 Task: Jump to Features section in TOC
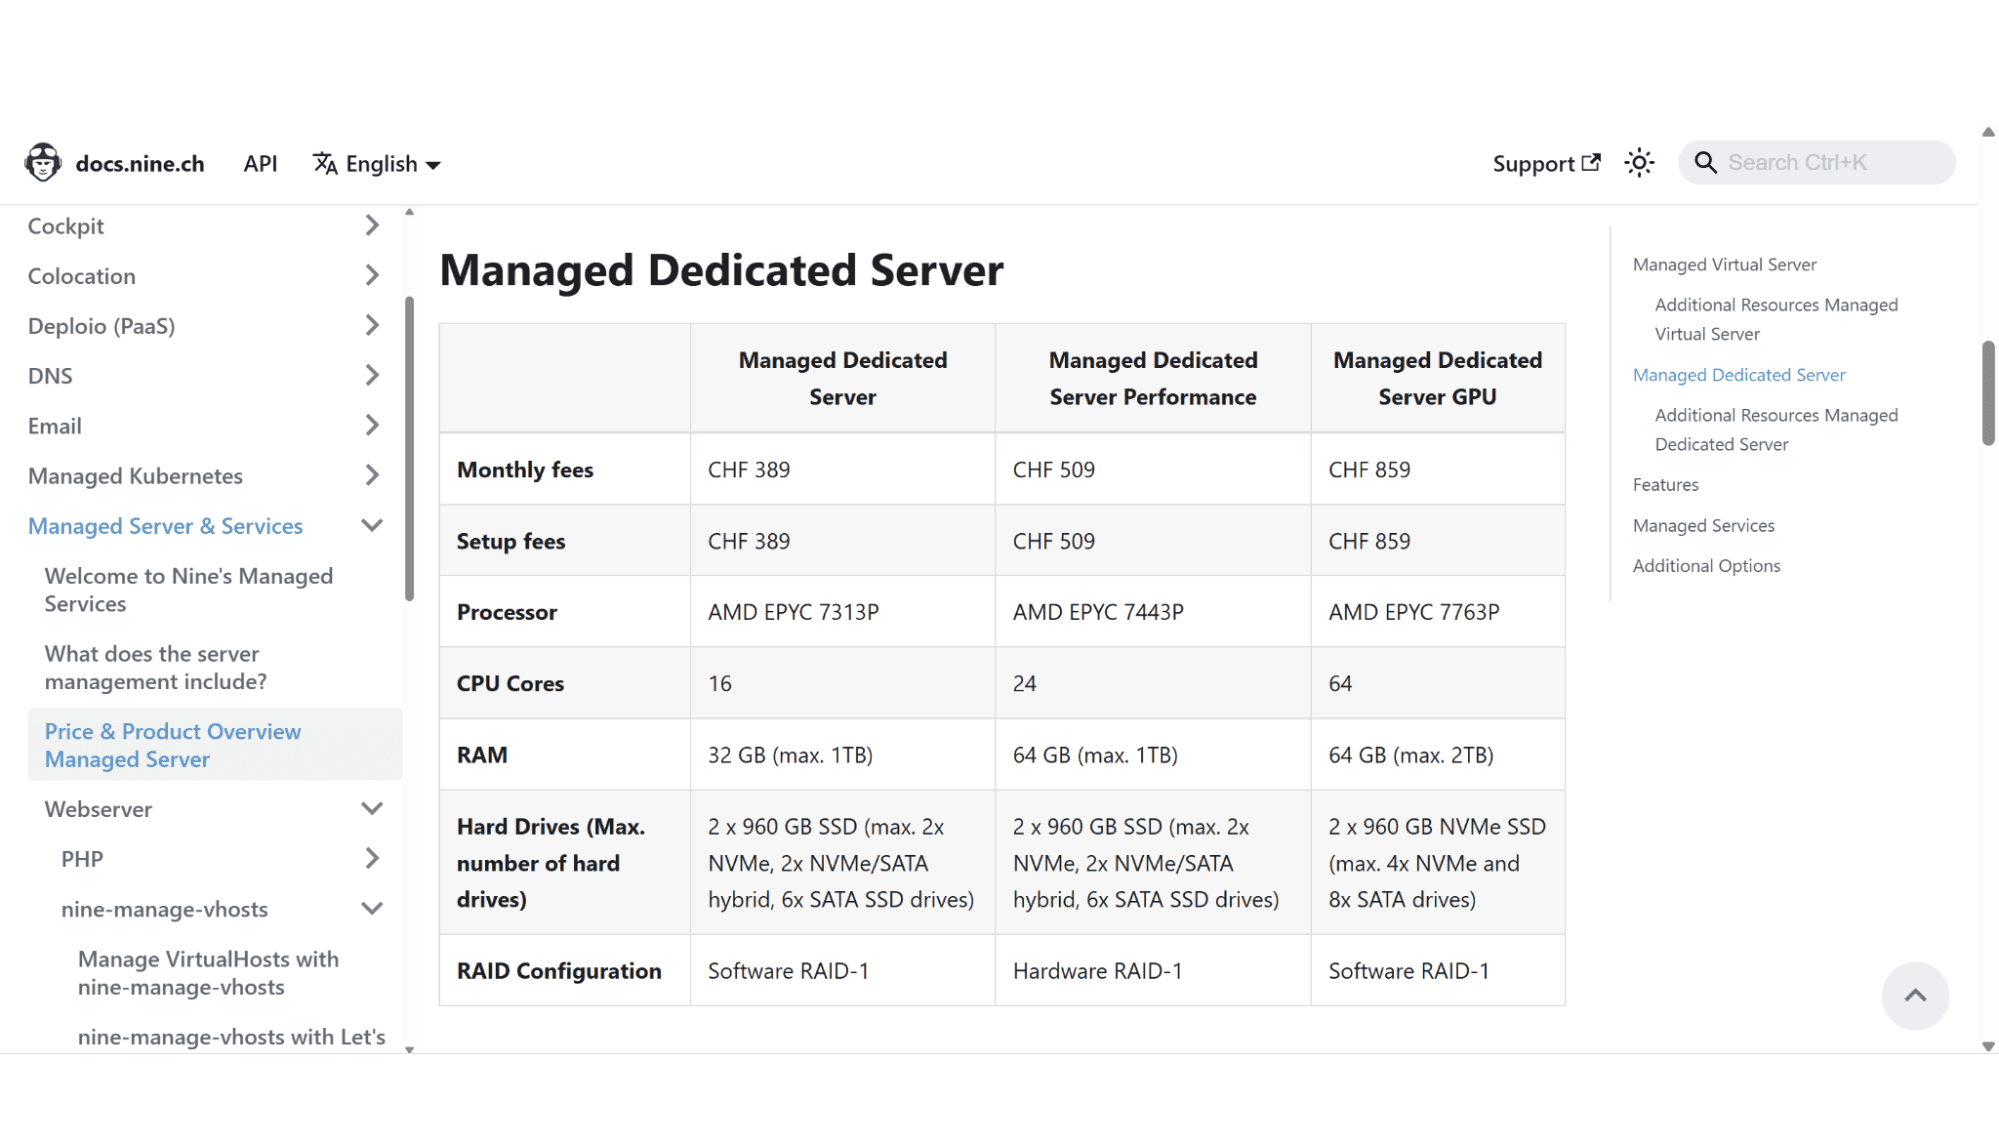click(x=1665, y=484)
